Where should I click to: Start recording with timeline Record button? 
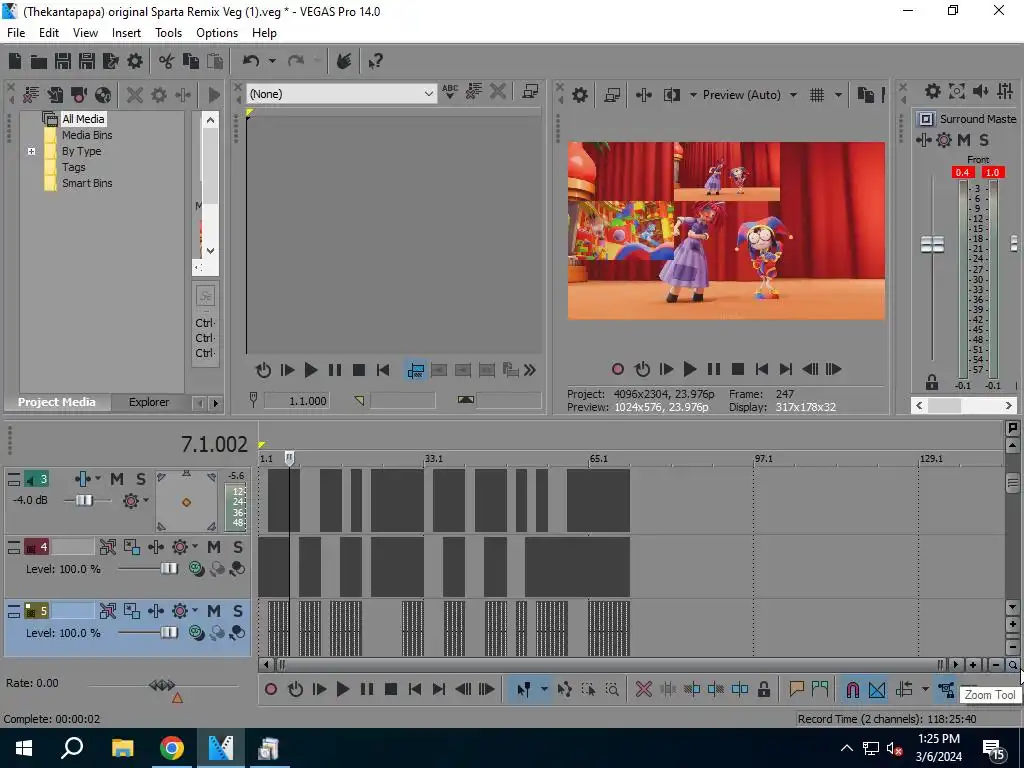point(270,689)
